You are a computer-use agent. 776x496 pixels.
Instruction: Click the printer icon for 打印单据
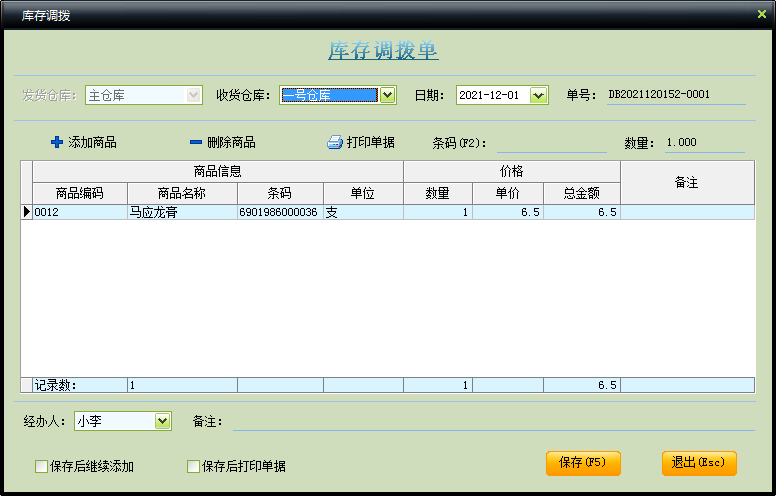point(335,142)
